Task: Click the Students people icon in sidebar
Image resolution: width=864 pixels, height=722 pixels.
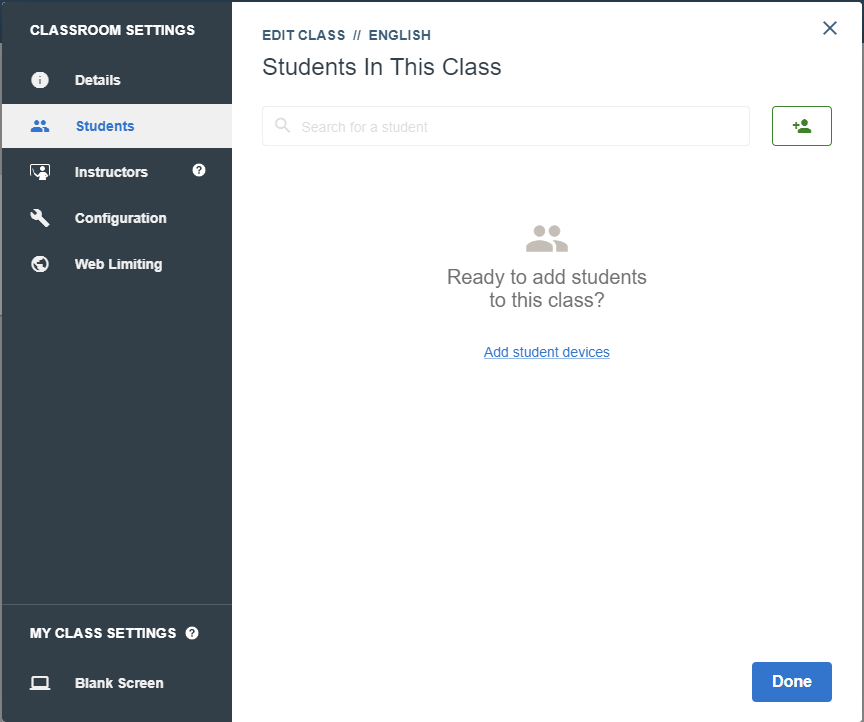Action: click(40, 126)
